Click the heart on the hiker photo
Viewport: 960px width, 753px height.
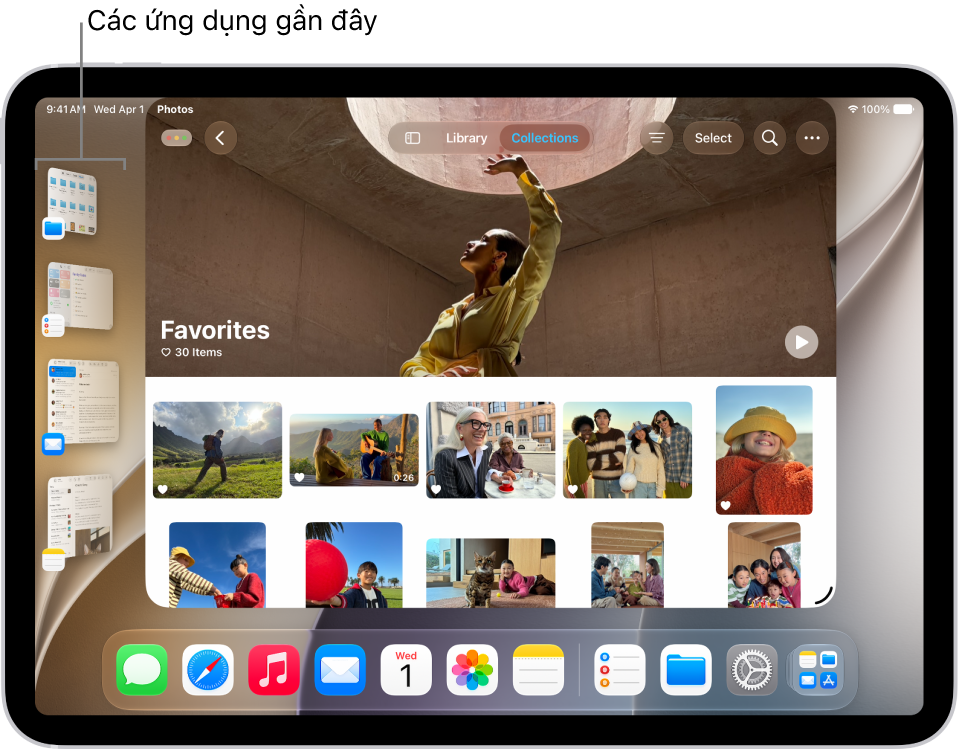pyautogui.click(x=162, y=489)
